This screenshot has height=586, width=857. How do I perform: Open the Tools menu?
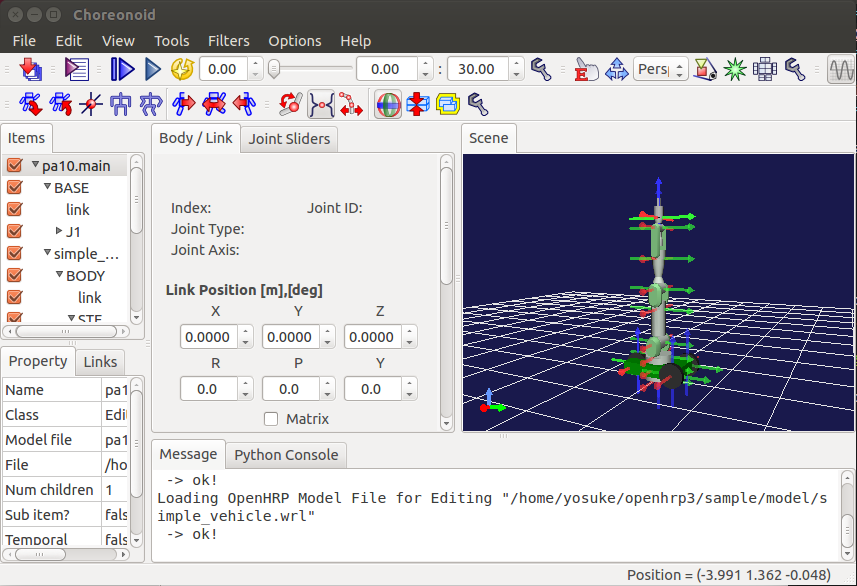172,41
